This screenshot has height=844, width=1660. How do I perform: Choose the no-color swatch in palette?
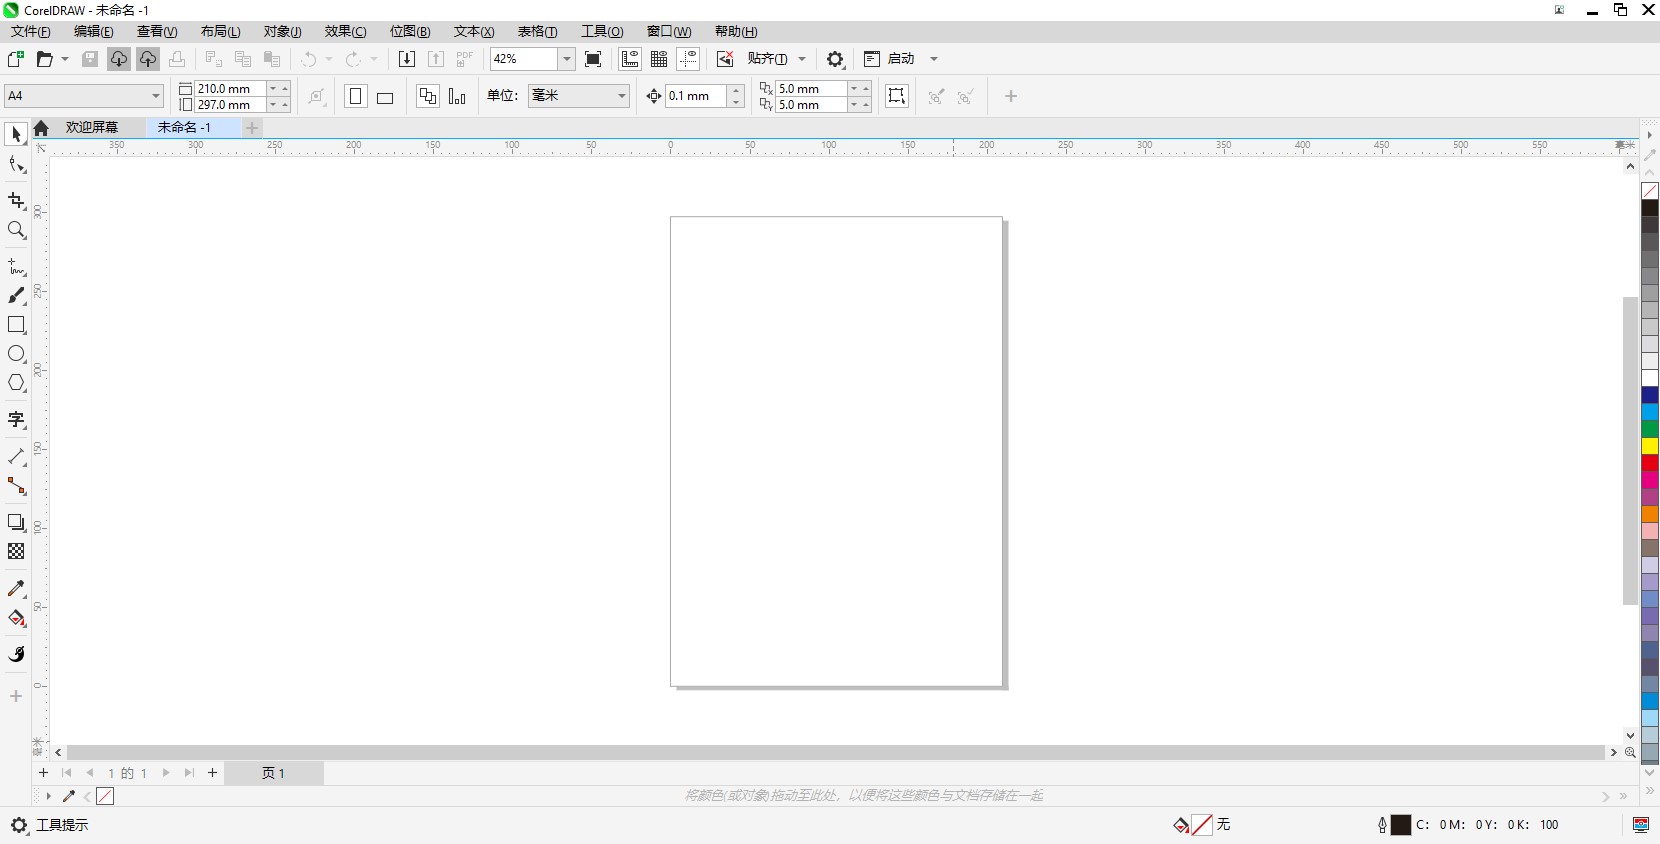[x=1650, y=190]
